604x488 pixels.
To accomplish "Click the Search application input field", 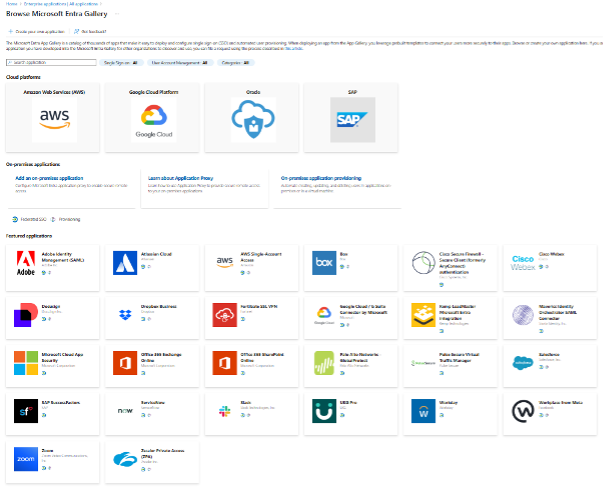I will tap(51, 62).
